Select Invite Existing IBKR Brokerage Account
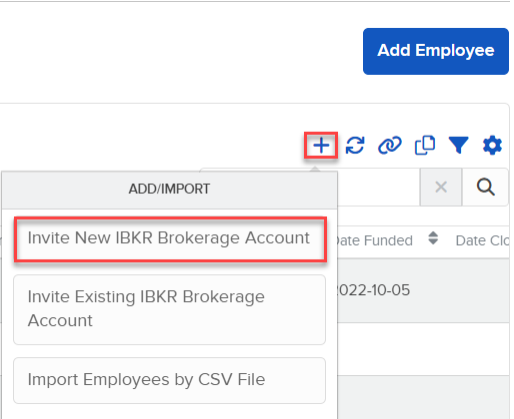The height and width of the screenshot is (419, 514). [169, 309]
